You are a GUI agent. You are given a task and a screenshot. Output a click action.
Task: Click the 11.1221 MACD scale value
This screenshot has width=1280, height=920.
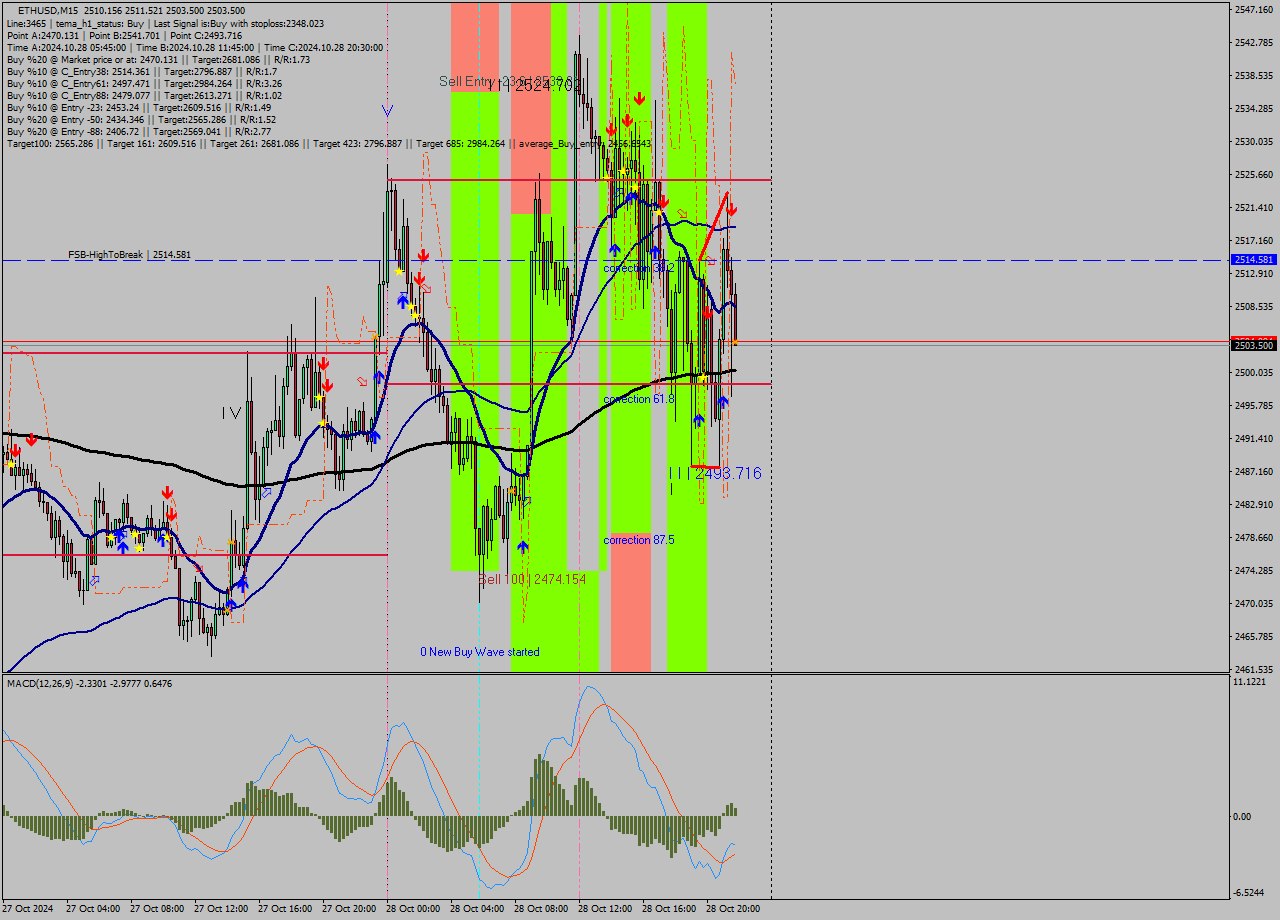click(x=1251, y=681)
